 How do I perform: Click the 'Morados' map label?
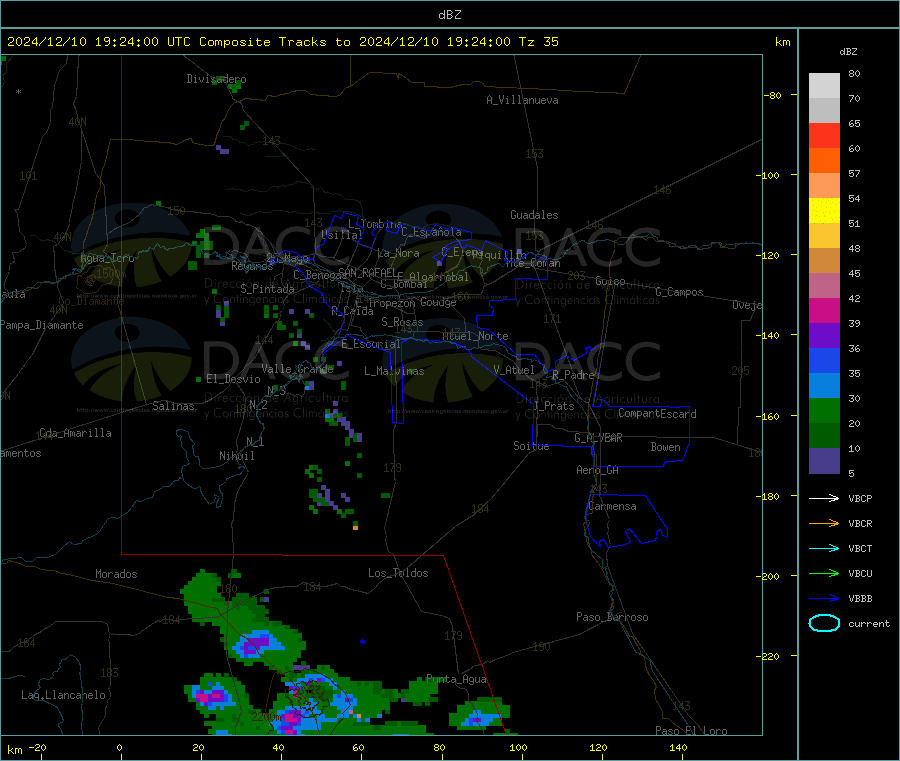click(116, 574)
